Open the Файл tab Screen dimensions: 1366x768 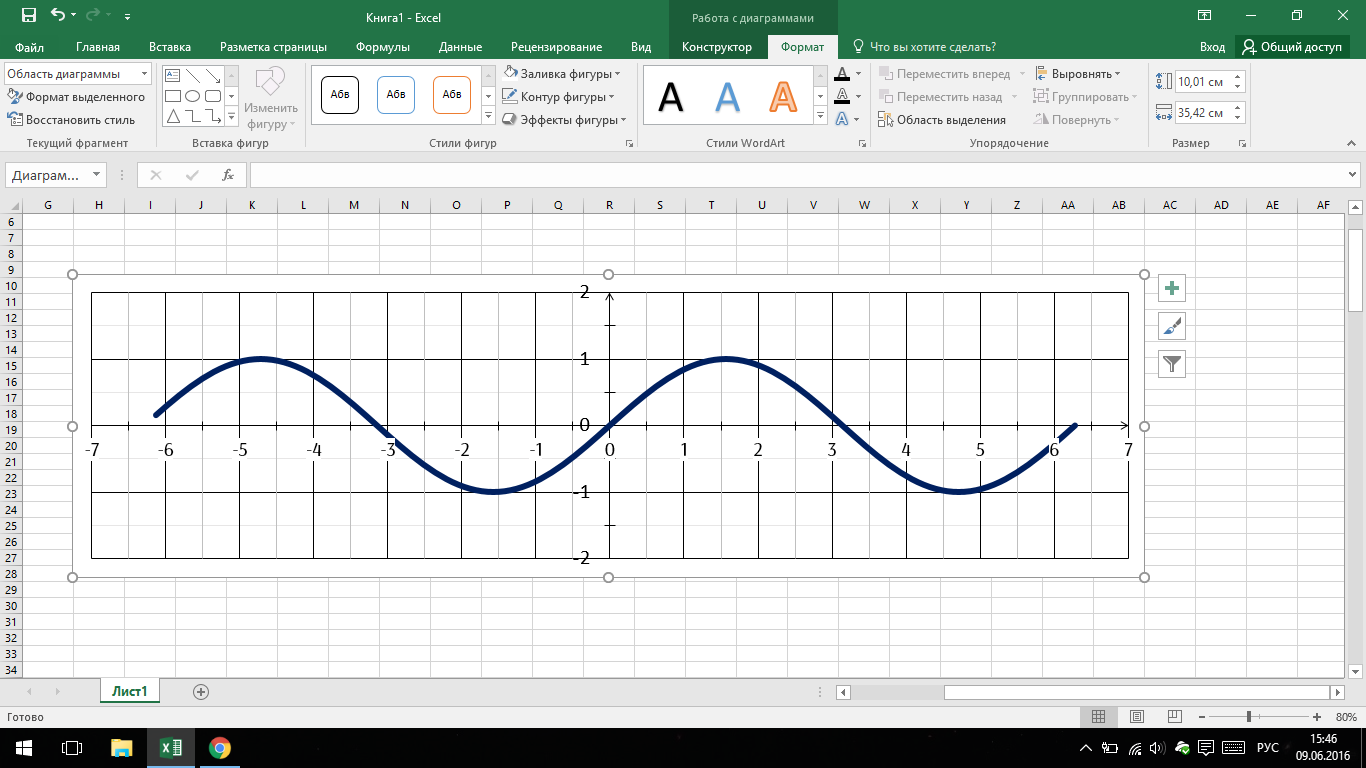29,47
